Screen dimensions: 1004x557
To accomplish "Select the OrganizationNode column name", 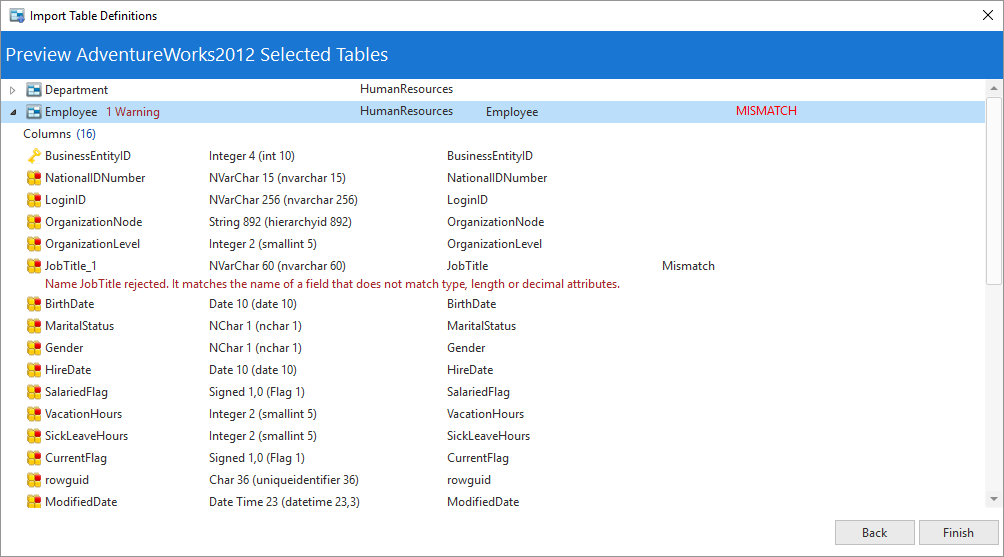I will click(x=93, y=222).
